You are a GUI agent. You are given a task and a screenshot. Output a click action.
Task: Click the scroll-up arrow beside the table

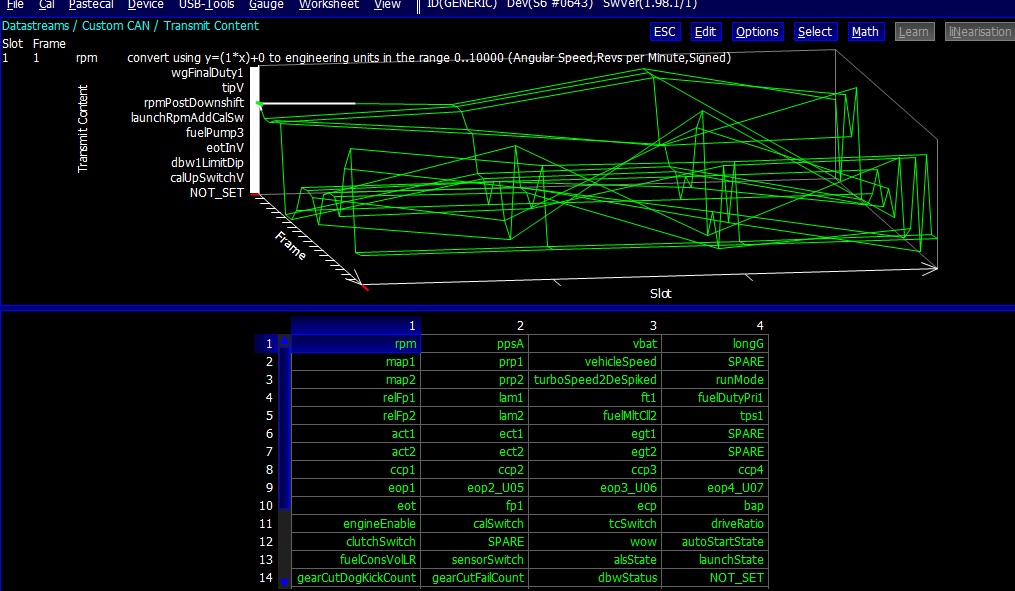tap(284, 344)
